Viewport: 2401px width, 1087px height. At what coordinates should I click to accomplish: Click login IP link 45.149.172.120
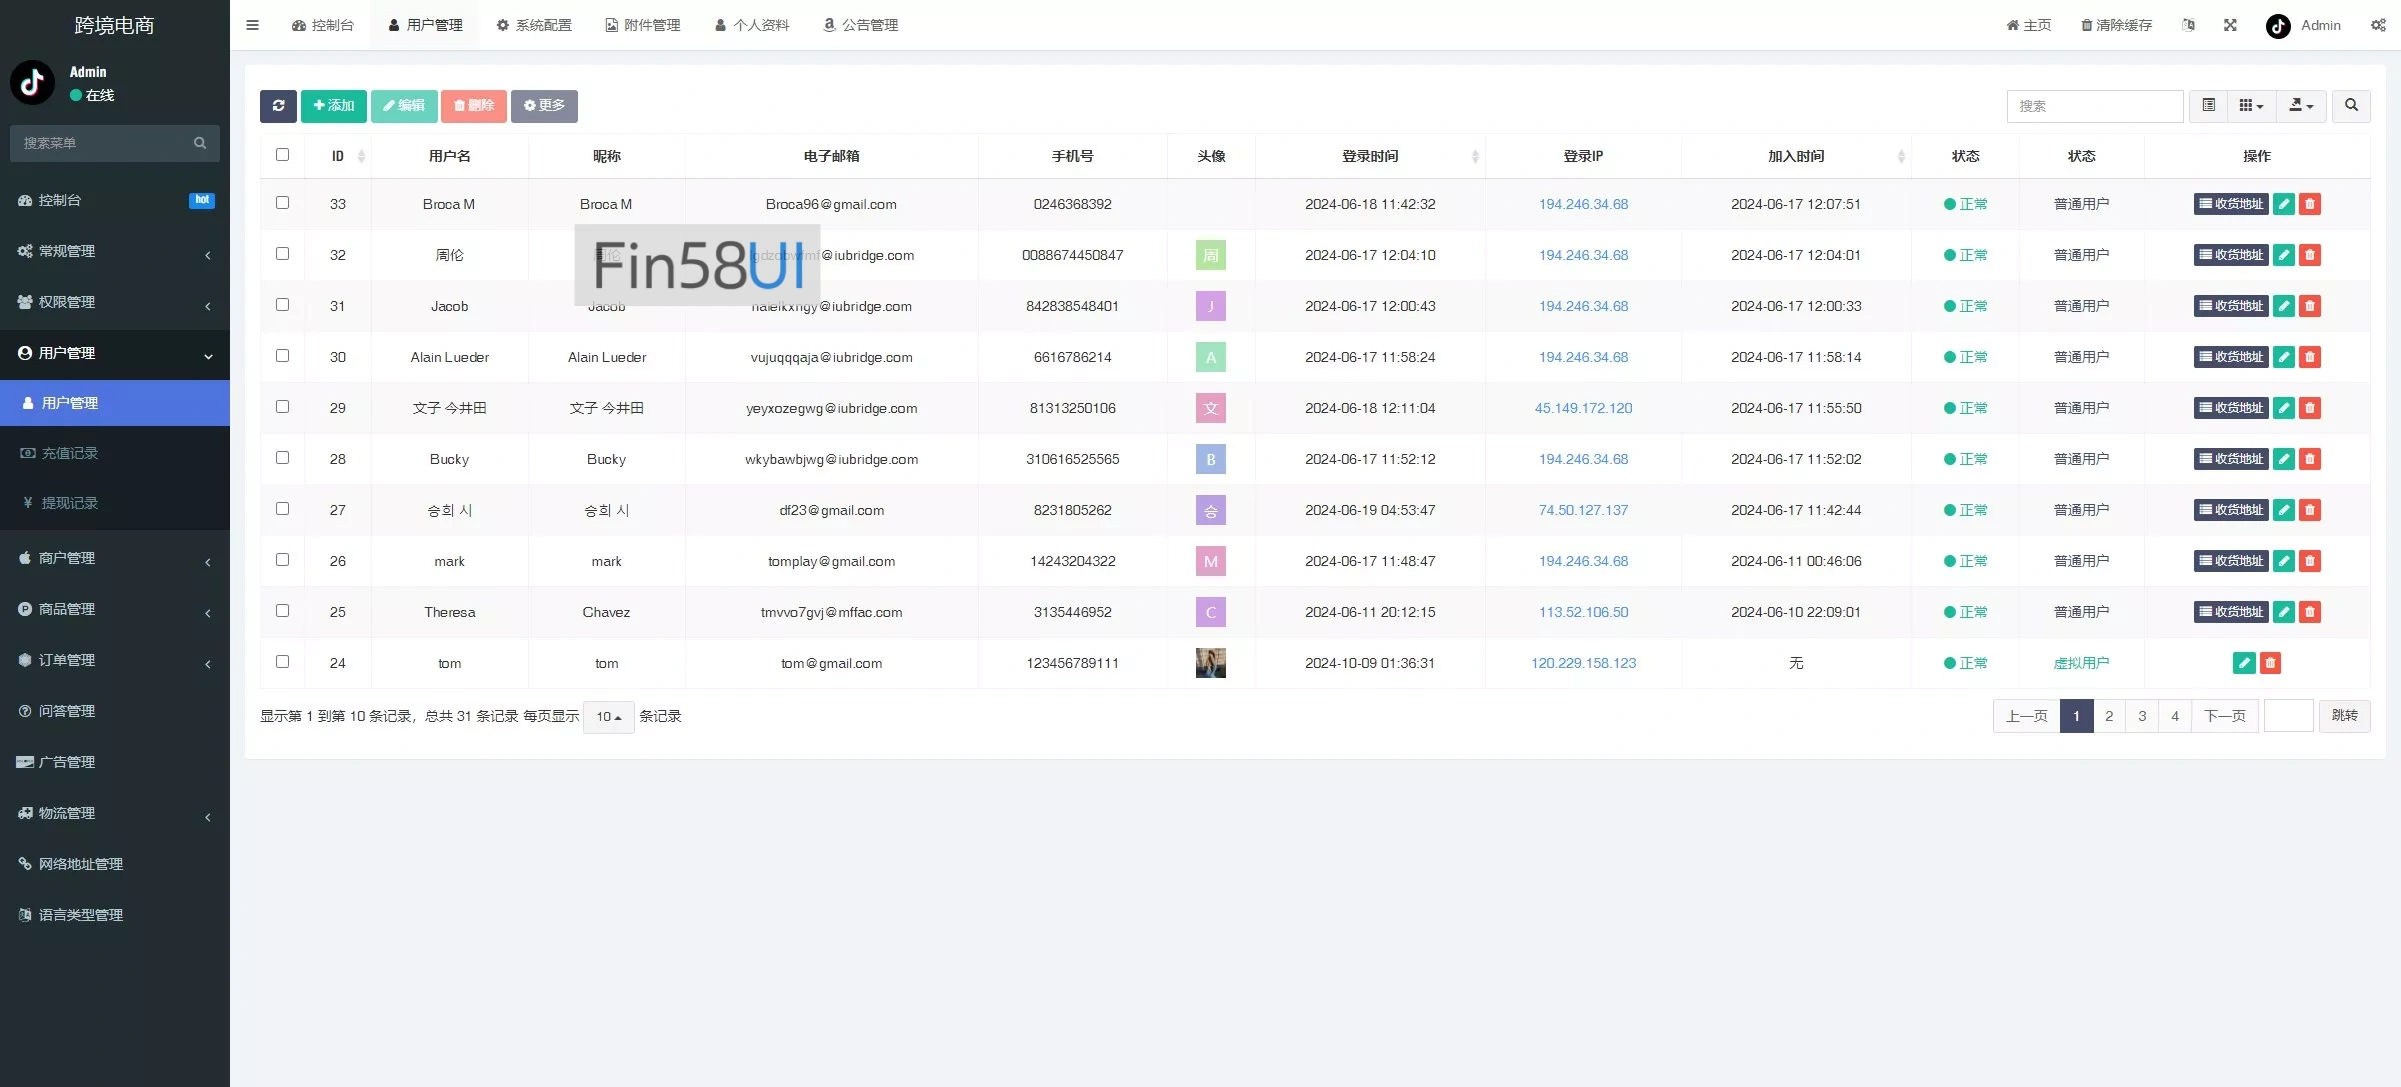(1583, 408)
